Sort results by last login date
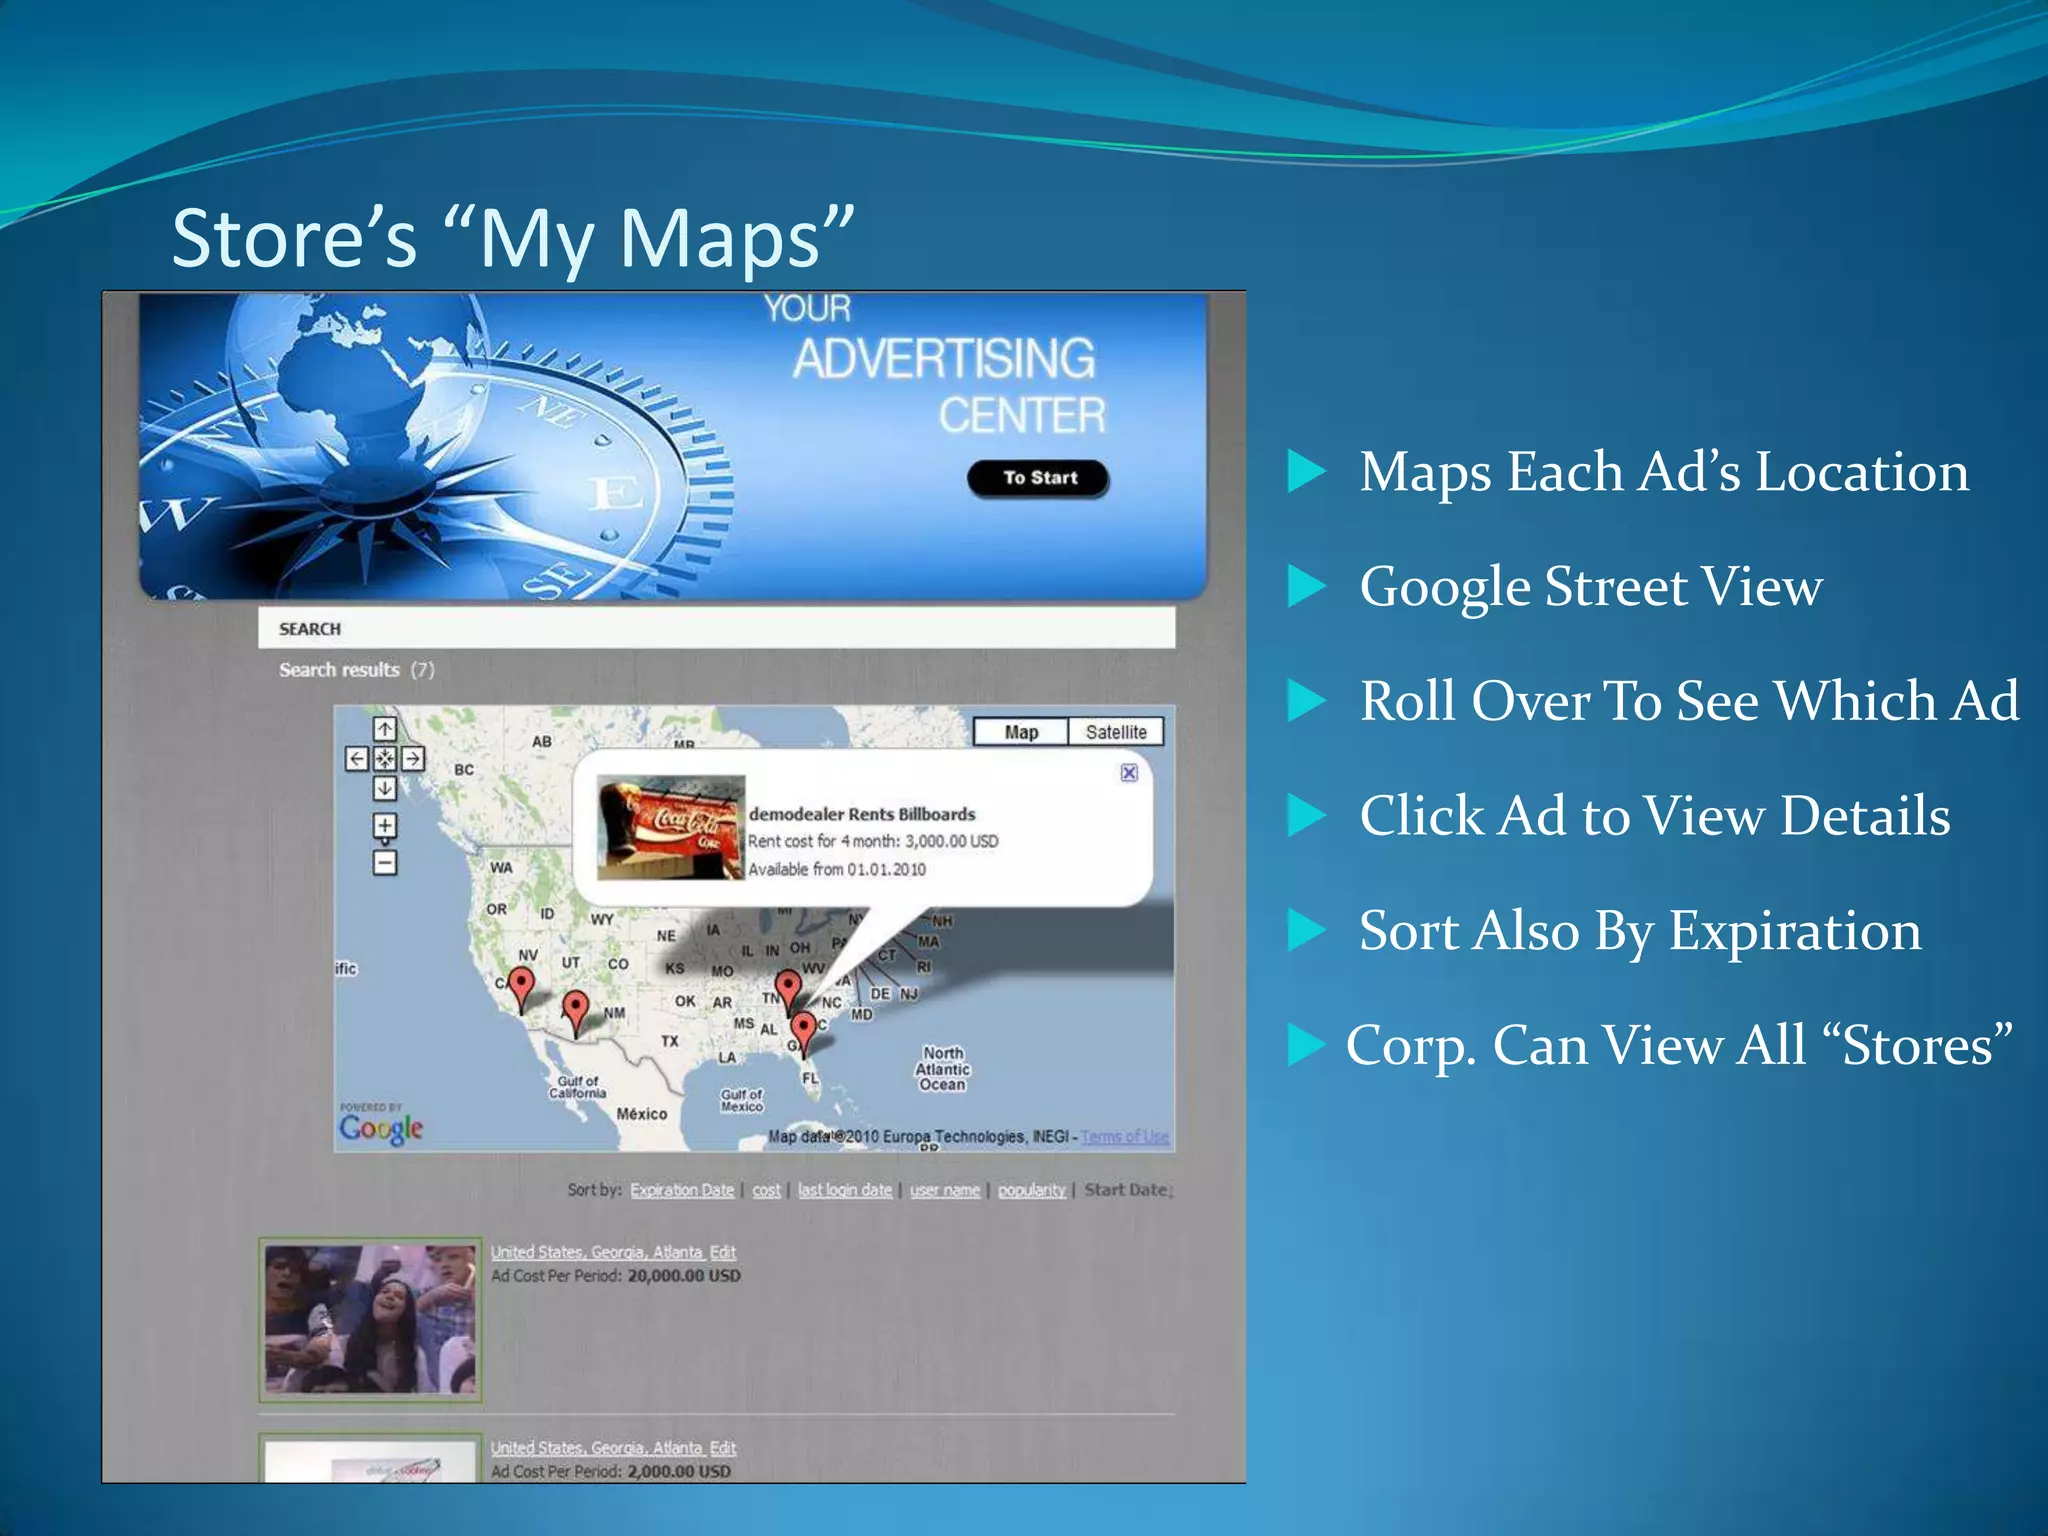This screenshot has height=1536, width=2048. click(x=845, y=1190)
